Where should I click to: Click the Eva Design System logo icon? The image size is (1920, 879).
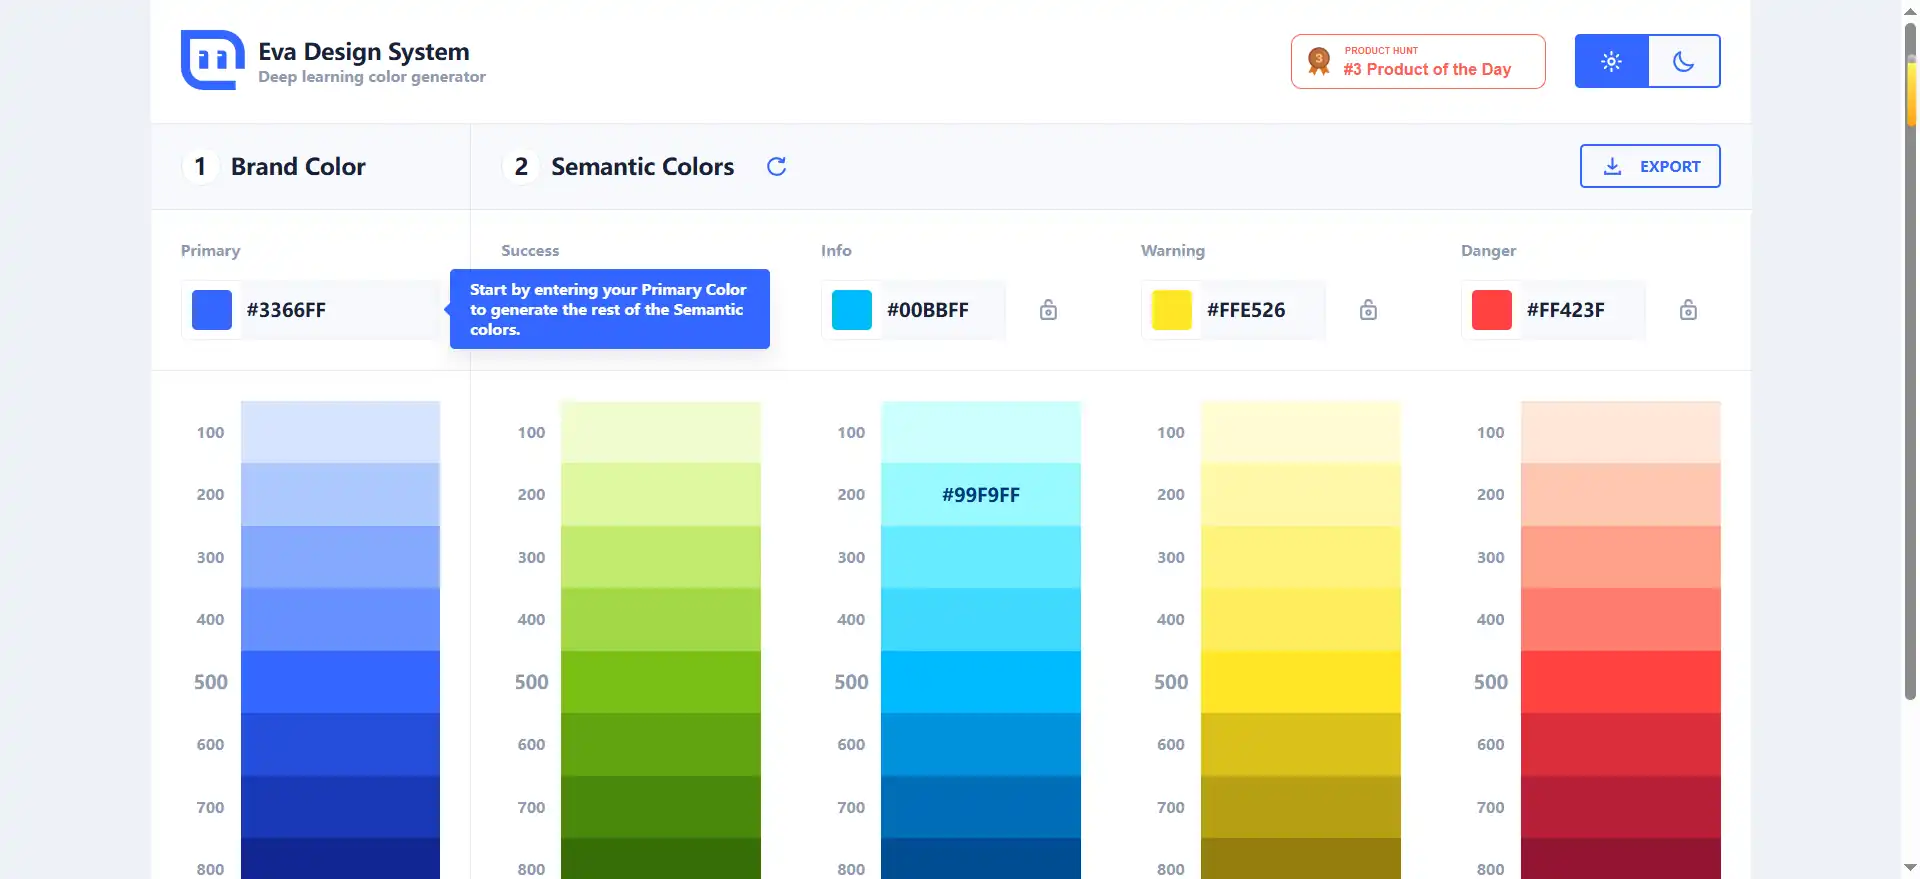point(212,60)
